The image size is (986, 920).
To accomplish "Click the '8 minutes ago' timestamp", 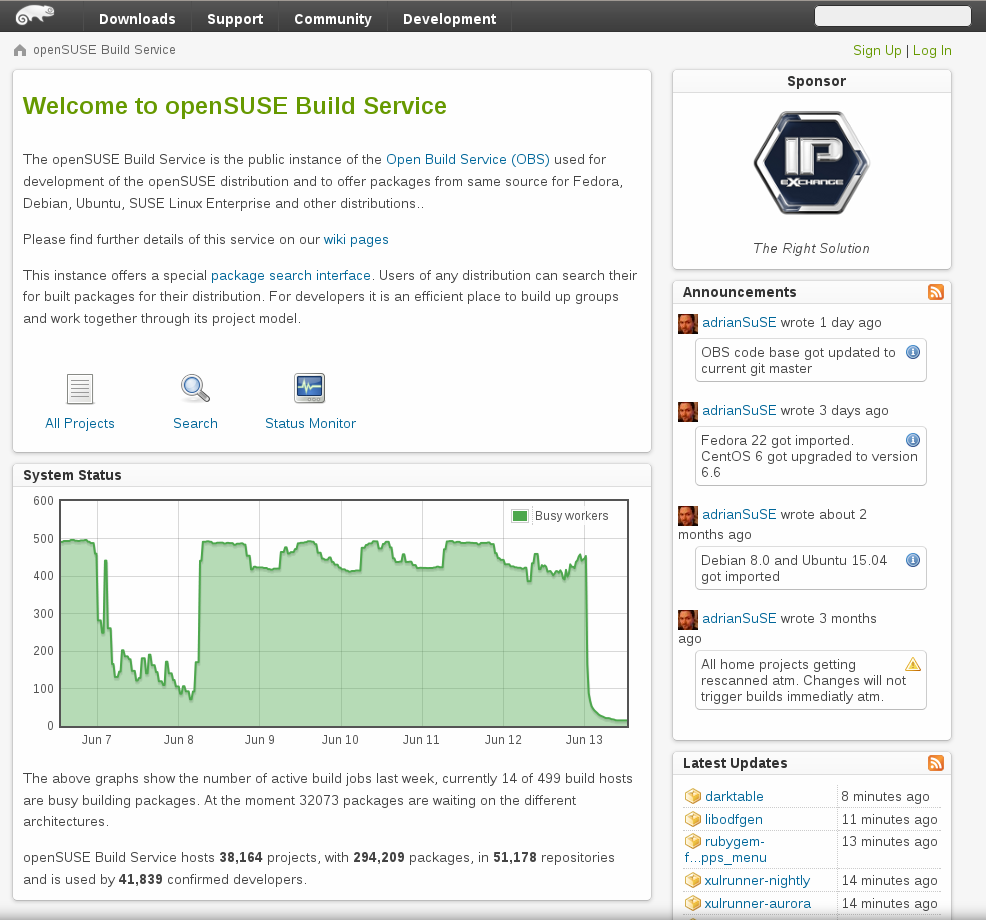I will point(885,796).
